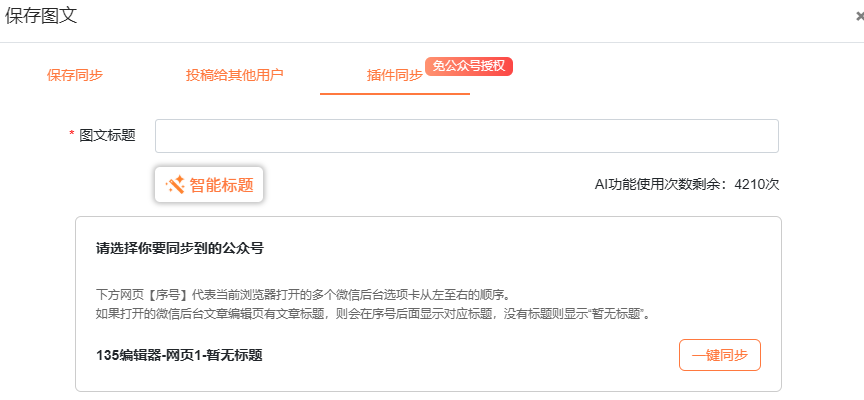
Task: Click the 下方网页【序号】 instruction line
Action: (x=302, y=295)
